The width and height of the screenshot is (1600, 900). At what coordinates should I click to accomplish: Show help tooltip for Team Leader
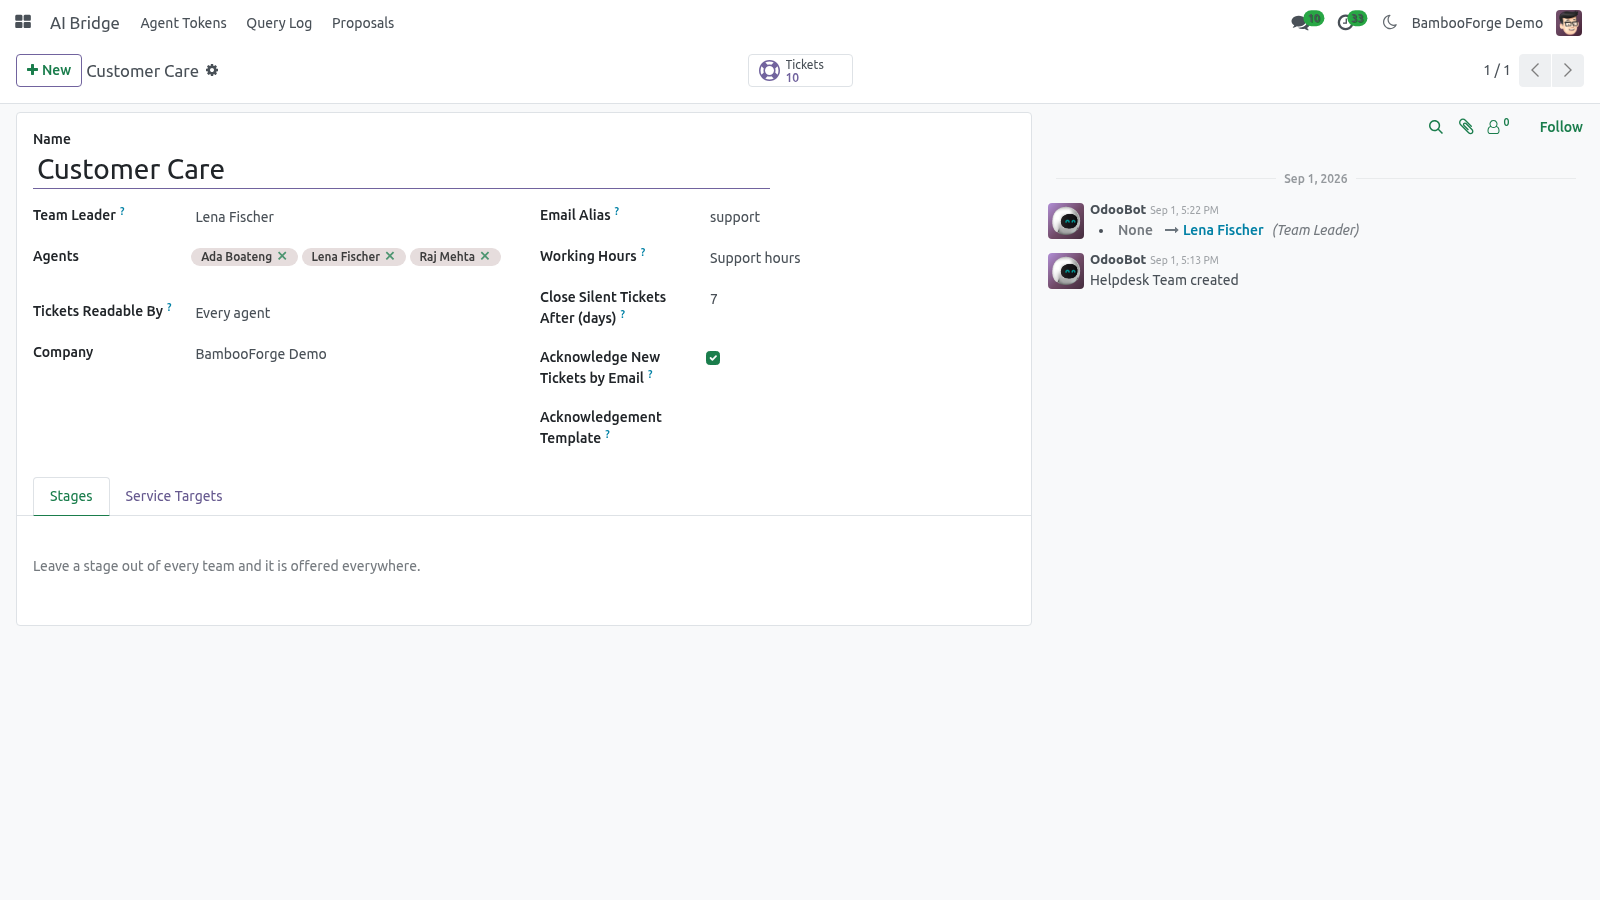point(122,211)
